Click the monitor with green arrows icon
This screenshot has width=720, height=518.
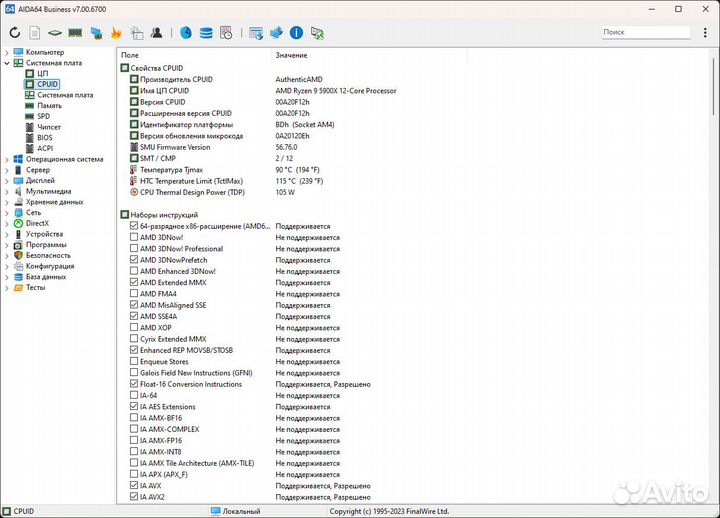317,33
